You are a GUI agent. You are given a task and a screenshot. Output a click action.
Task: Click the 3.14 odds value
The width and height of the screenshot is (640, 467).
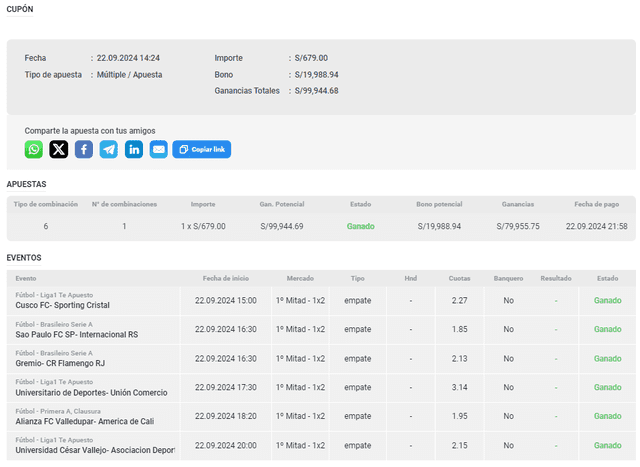(x=460, y=387)
